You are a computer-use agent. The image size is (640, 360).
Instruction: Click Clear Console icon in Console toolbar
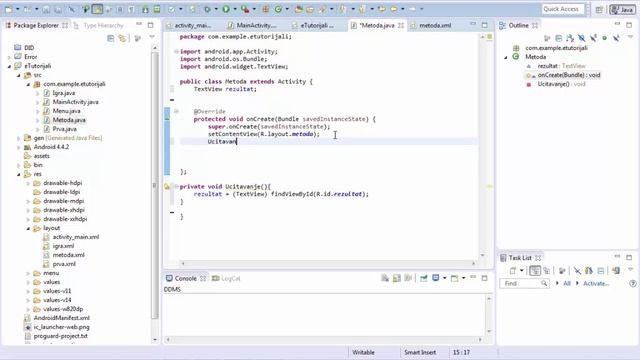[x=385, y=278]
